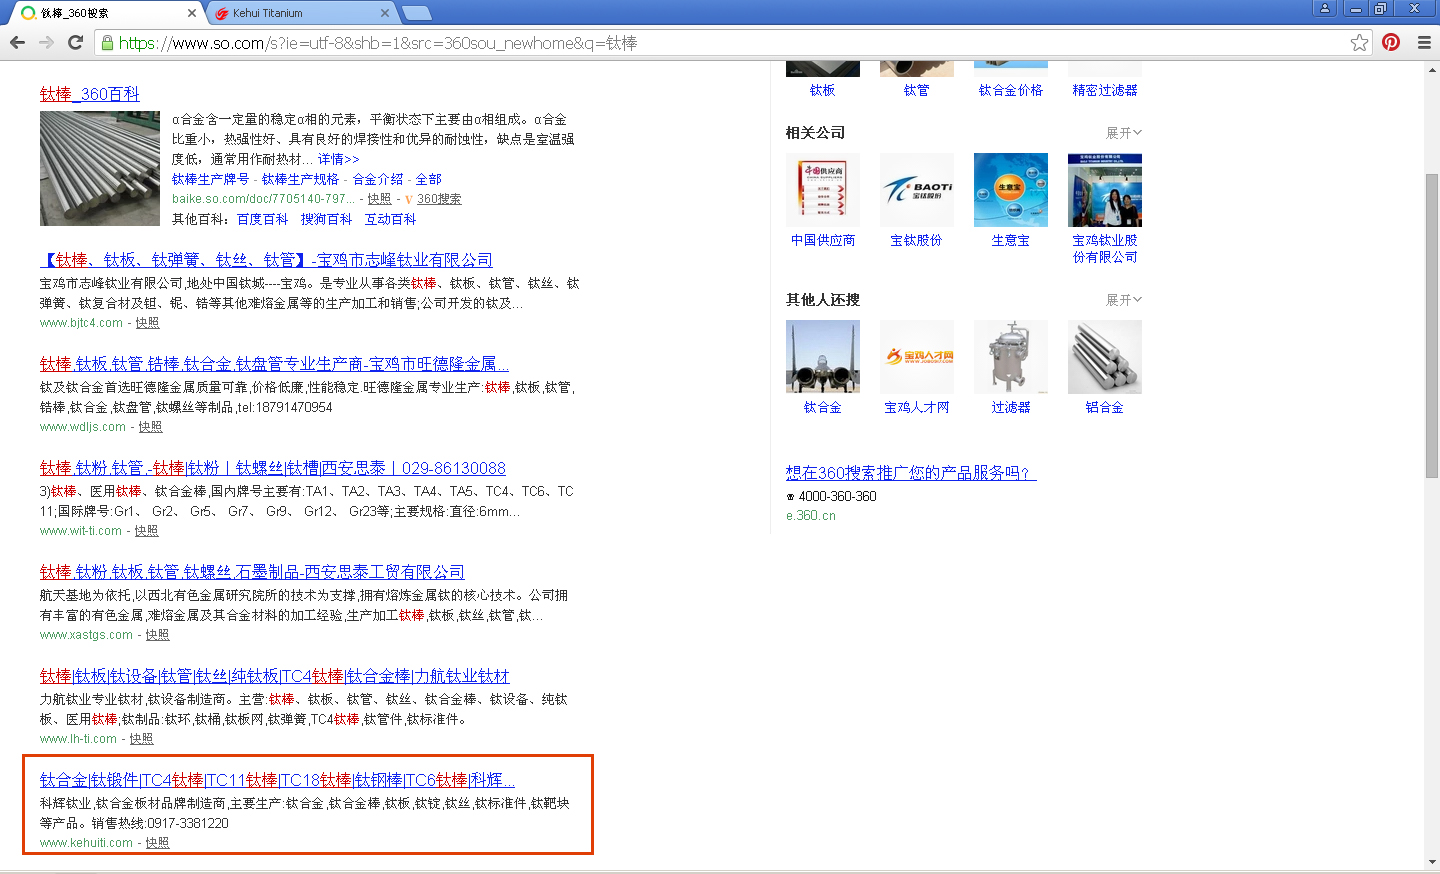Click 360搜索 link beside baike URL
The width and height of the screenshot is (1440, 874).
point(439,199)
